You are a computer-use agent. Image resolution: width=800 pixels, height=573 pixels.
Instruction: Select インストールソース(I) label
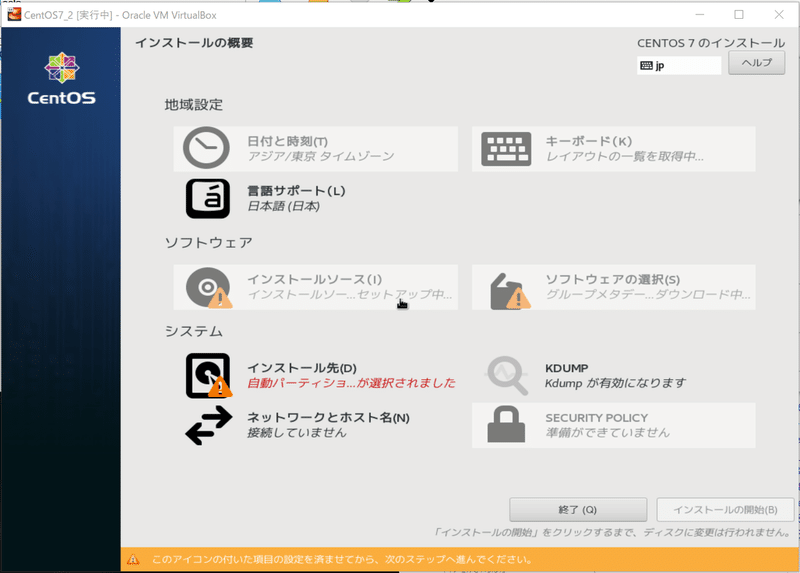pos(314,280)
